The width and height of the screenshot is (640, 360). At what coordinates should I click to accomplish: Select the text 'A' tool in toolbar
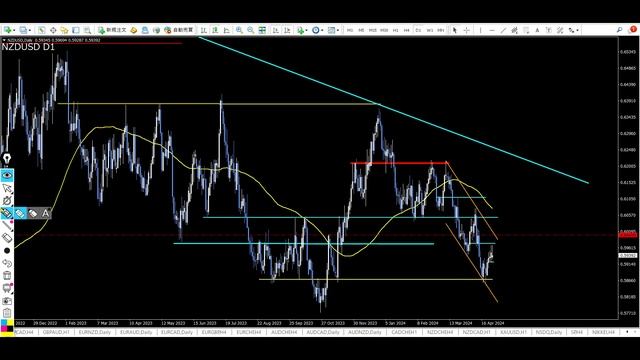537,30
